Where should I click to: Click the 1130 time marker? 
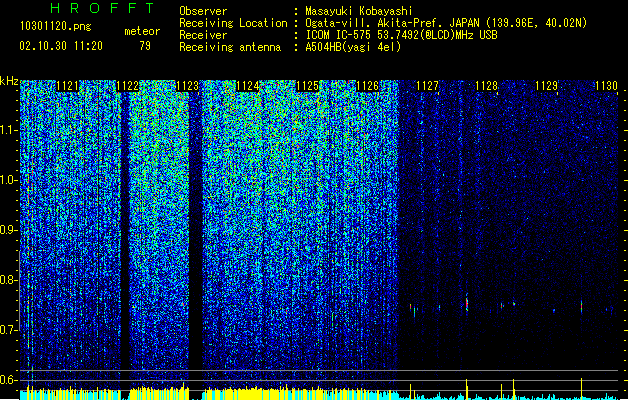[606, 86]
